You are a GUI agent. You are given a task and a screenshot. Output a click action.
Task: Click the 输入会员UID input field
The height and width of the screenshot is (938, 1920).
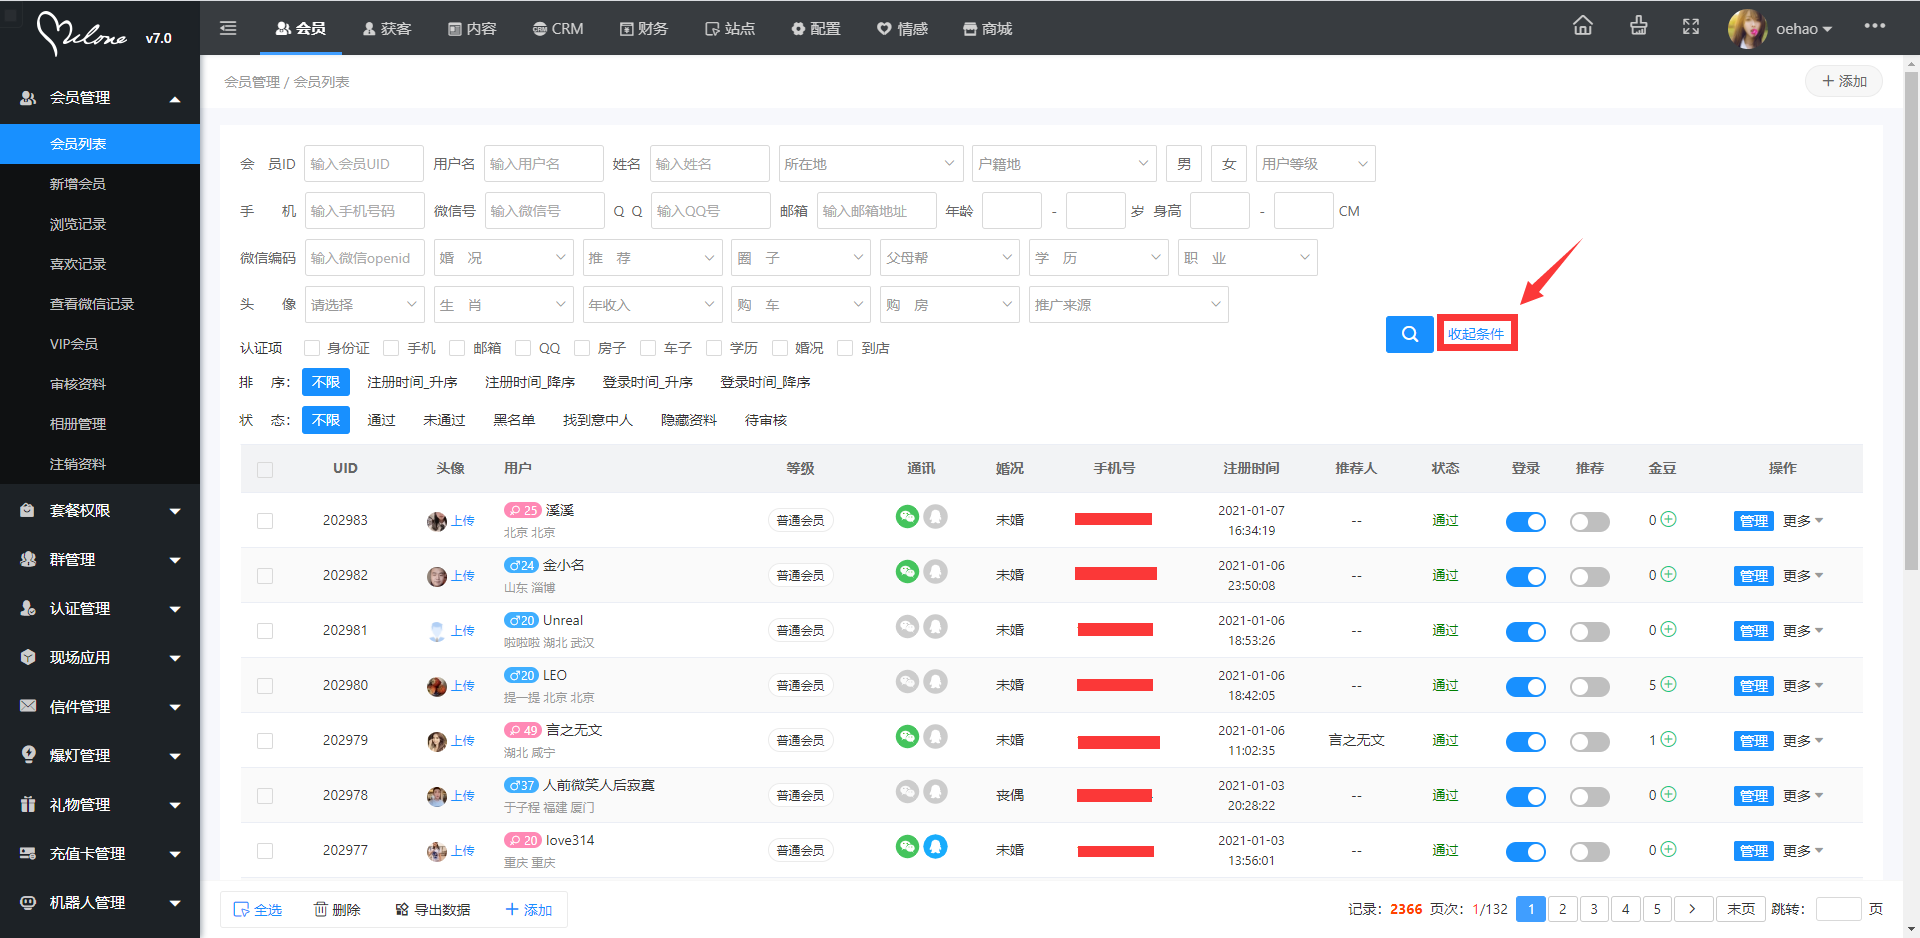(364, 164)
